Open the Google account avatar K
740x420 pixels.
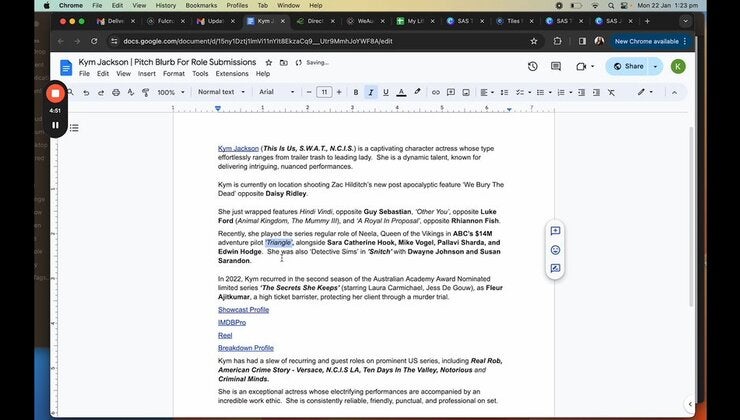(678, 67)
